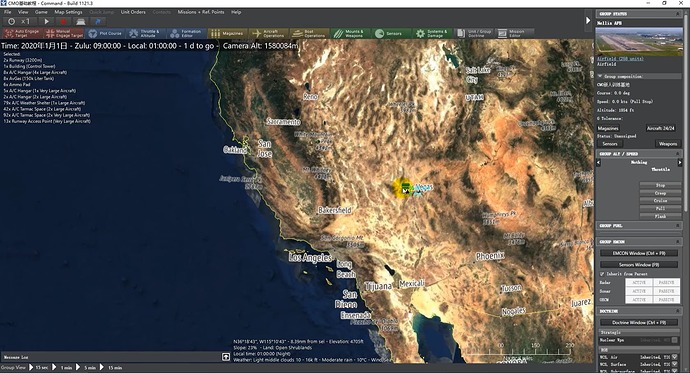Follow the Airfield units link

pos(620,59)
